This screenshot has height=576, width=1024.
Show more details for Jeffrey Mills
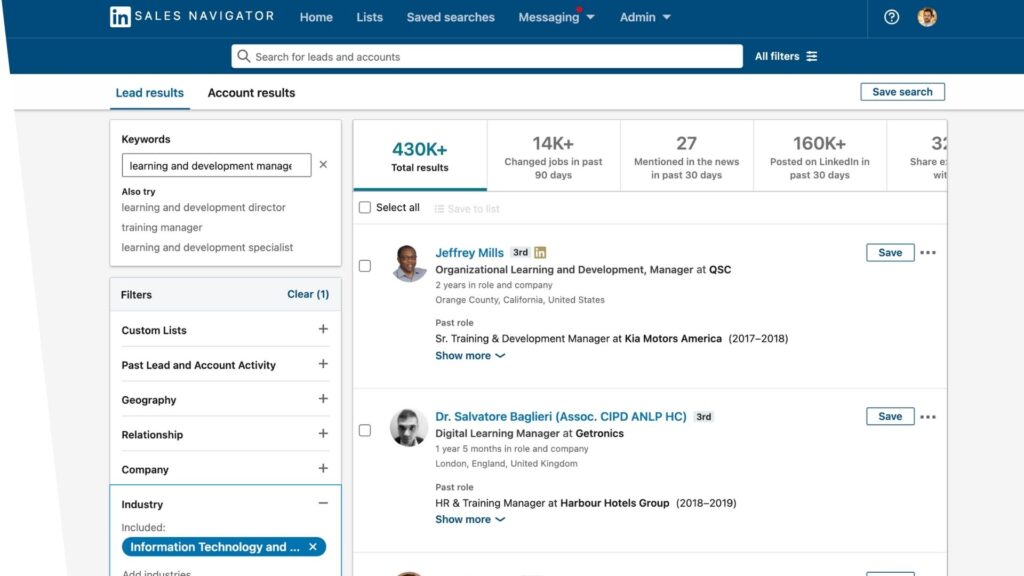[x=470, y=355]
